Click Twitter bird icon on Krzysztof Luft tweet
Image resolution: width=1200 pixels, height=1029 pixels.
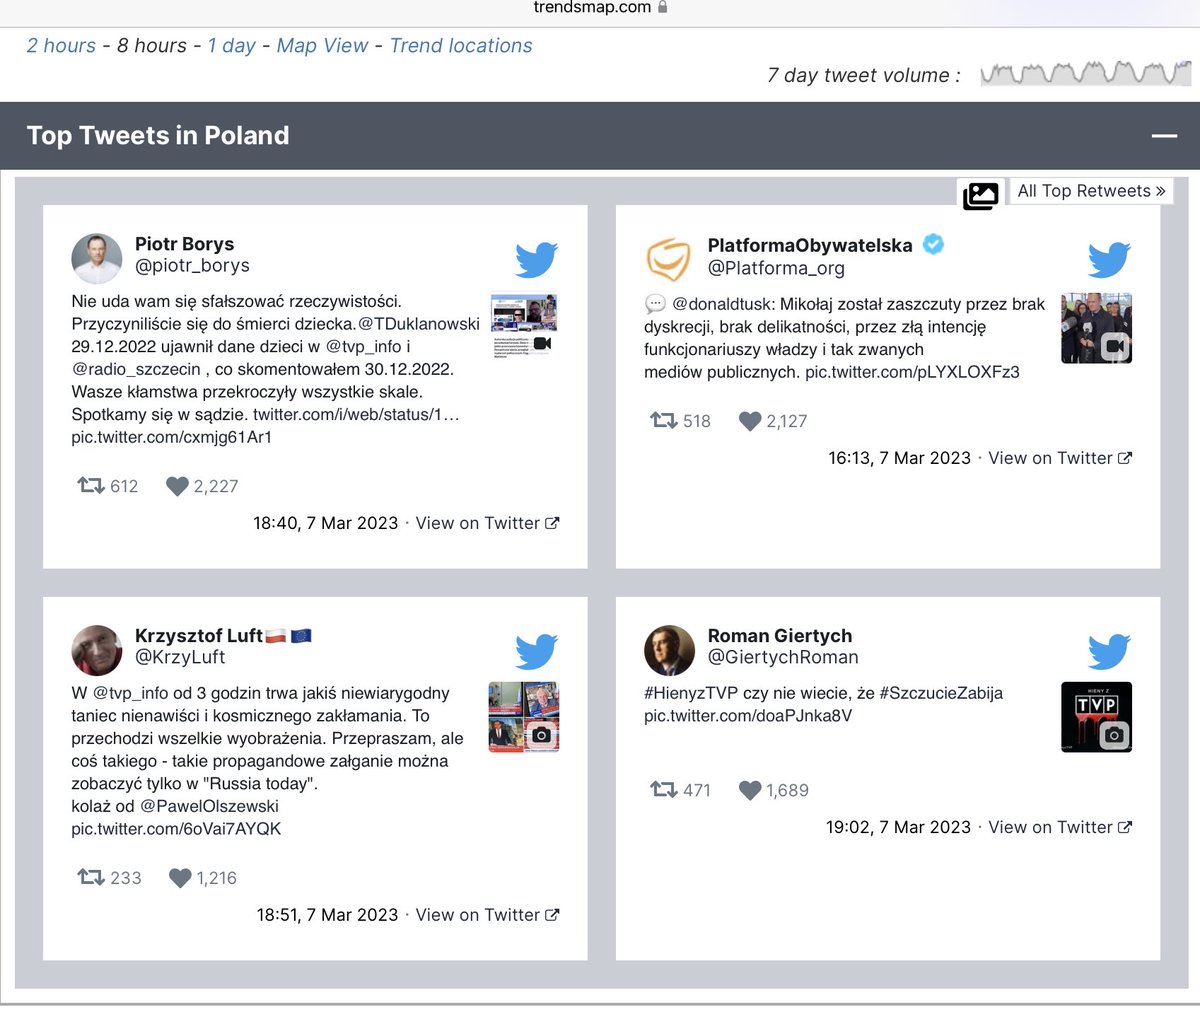pyautogui.click(x=537, y=652)
